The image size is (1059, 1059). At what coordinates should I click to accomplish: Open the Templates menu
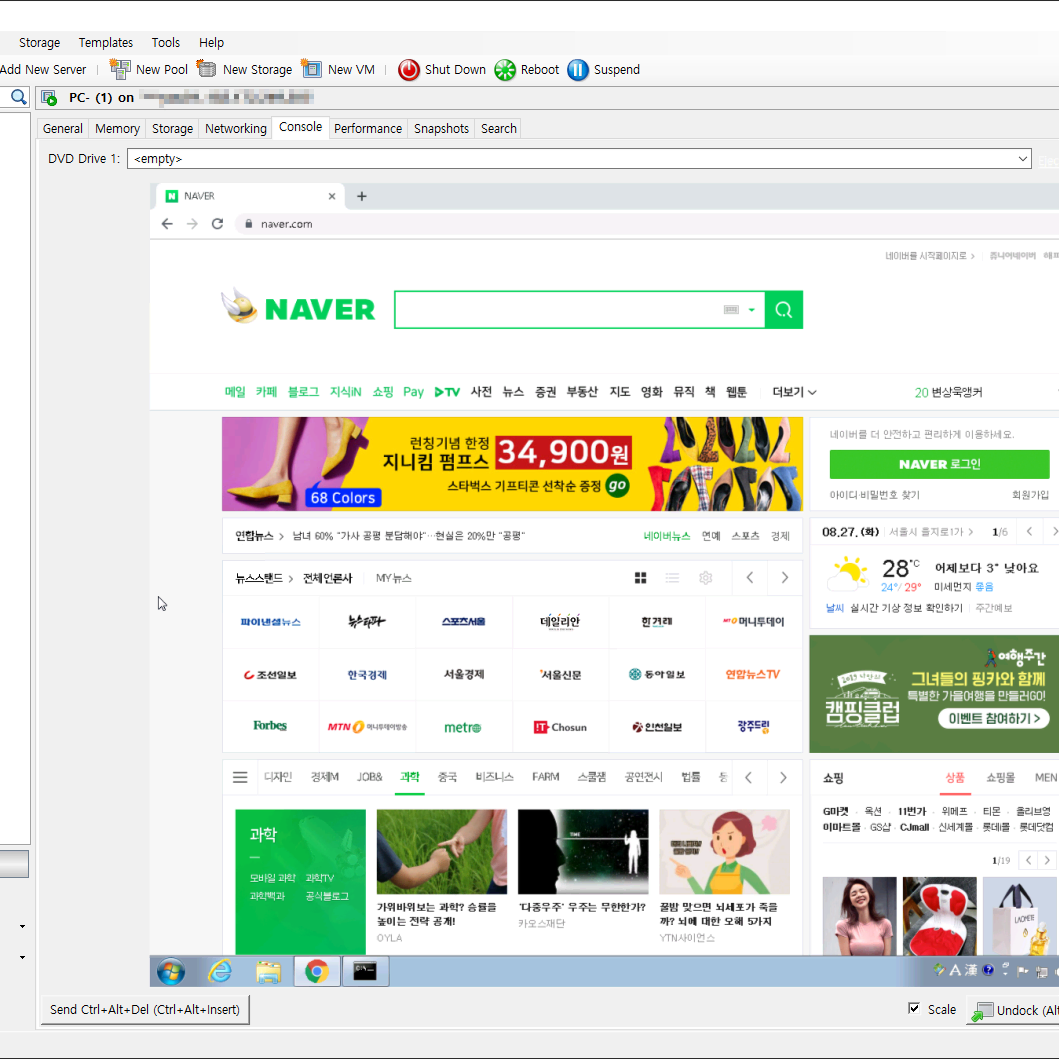pos(105,43)
